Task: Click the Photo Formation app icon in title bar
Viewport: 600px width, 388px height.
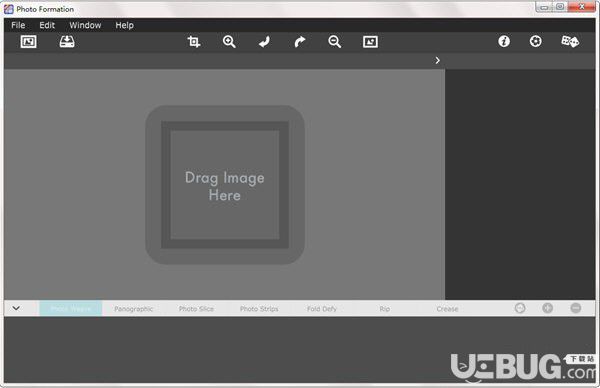Action: [8, 9]
